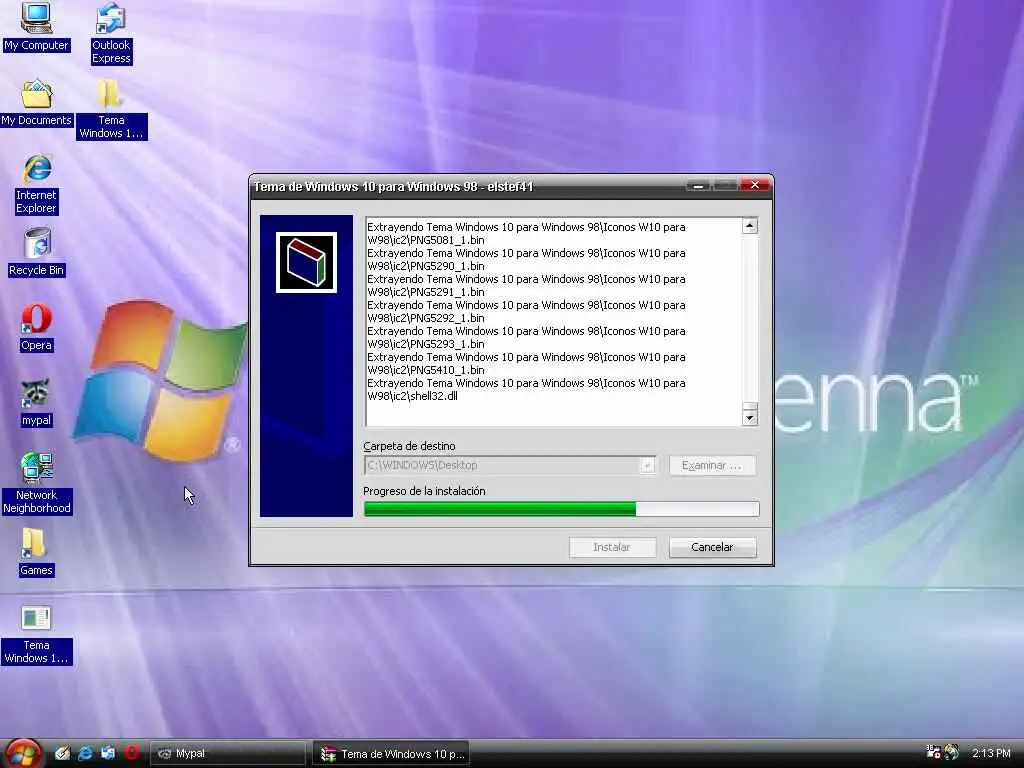The width and height of the screenshot is (1024, 768).
Task: Click the second system tray icon near clock
Action: point(952,753)
